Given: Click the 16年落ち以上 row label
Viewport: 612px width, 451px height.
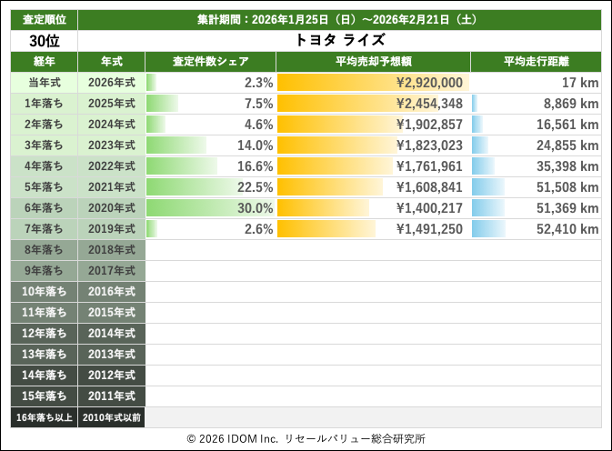Looking at the screenshot, I should pos(43,417).
